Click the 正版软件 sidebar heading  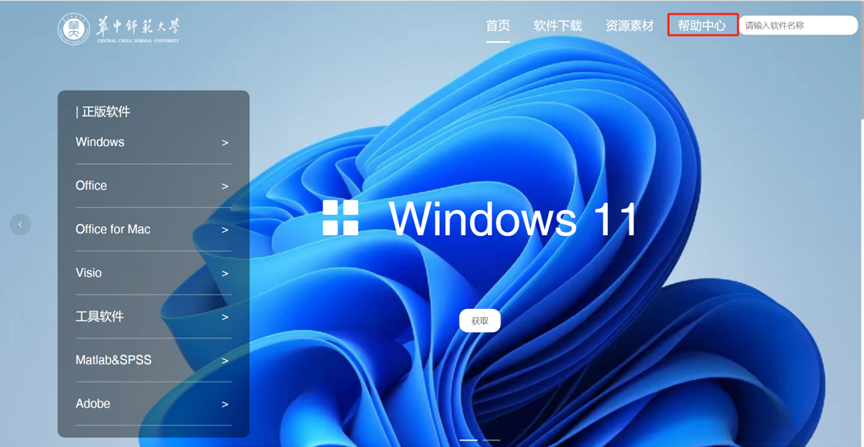click(103, 112)
